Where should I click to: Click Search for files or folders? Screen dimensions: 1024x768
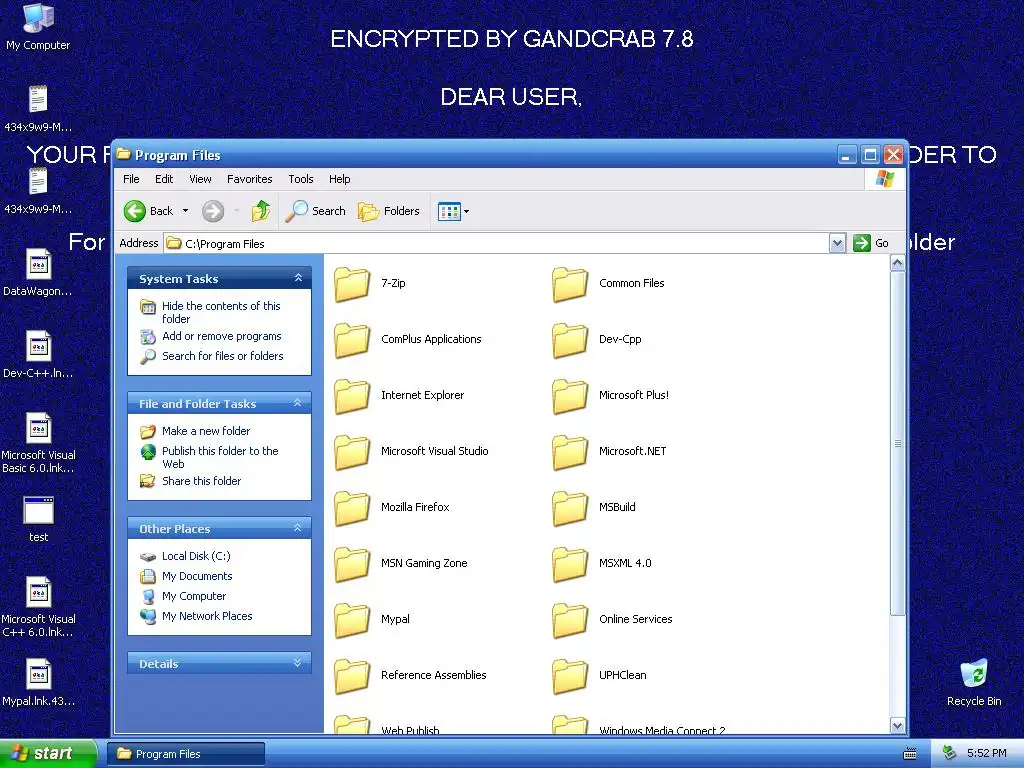click(223, 356)
